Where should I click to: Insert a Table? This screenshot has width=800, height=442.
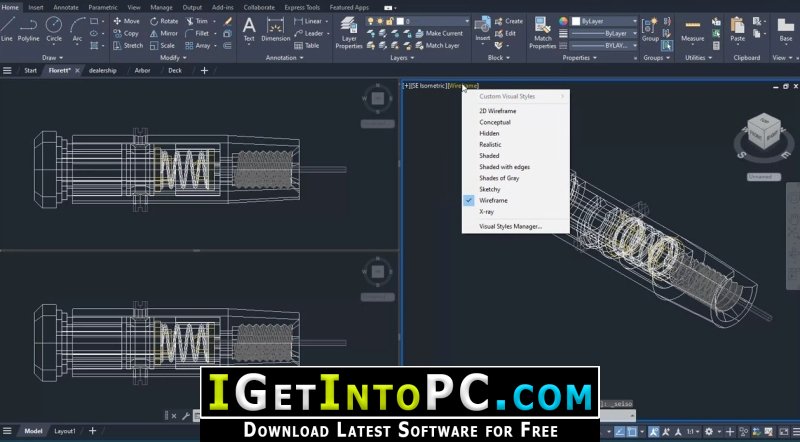307,45
